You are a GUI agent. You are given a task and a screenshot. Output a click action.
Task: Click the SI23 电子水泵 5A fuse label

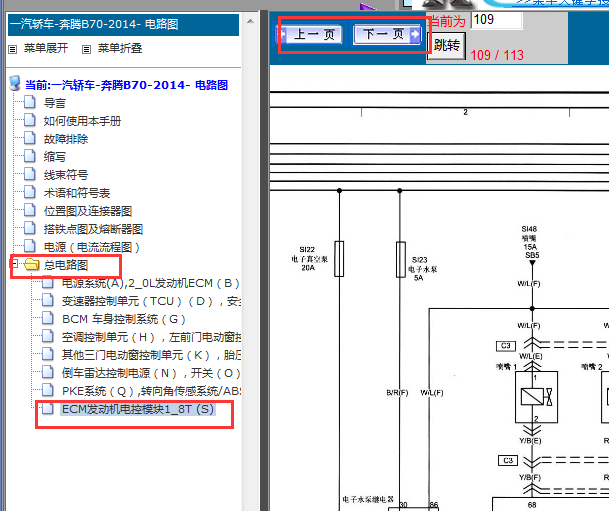click(x=422, y=269)
